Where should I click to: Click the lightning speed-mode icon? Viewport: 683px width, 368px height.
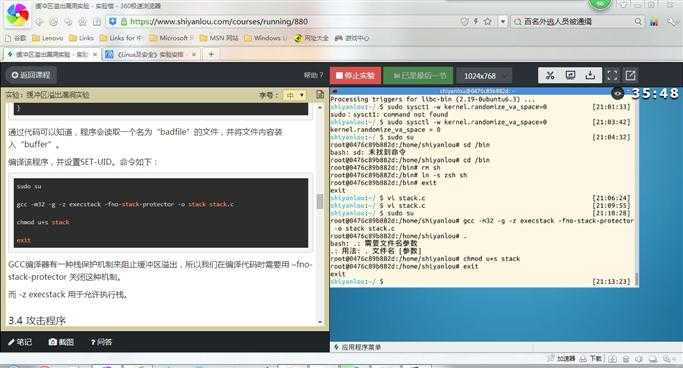476,21
